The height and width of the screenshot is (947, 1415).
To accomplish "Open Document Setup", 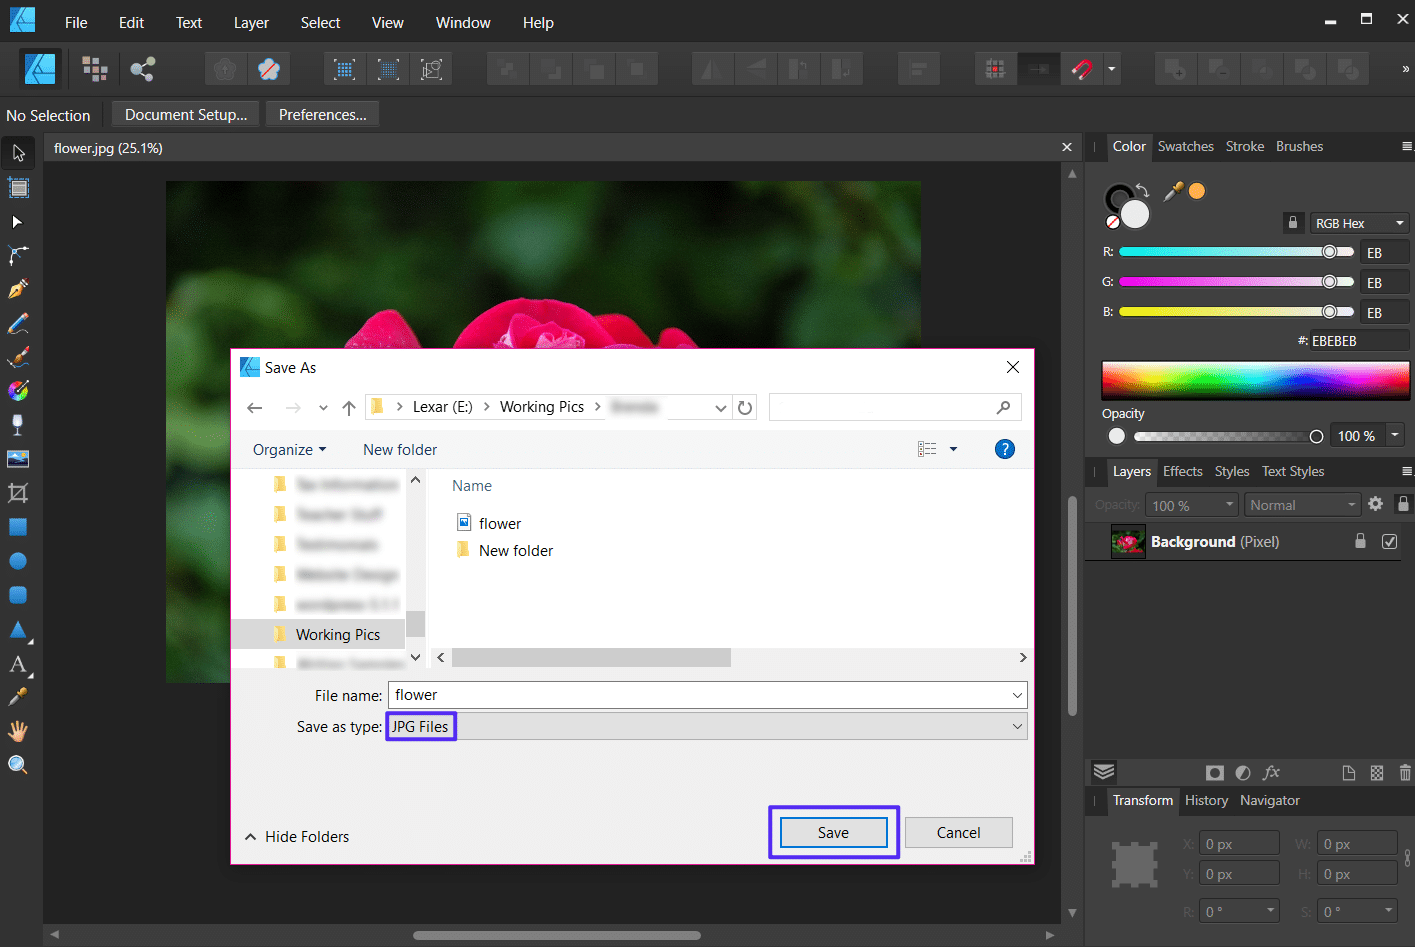I will (184, 114).
